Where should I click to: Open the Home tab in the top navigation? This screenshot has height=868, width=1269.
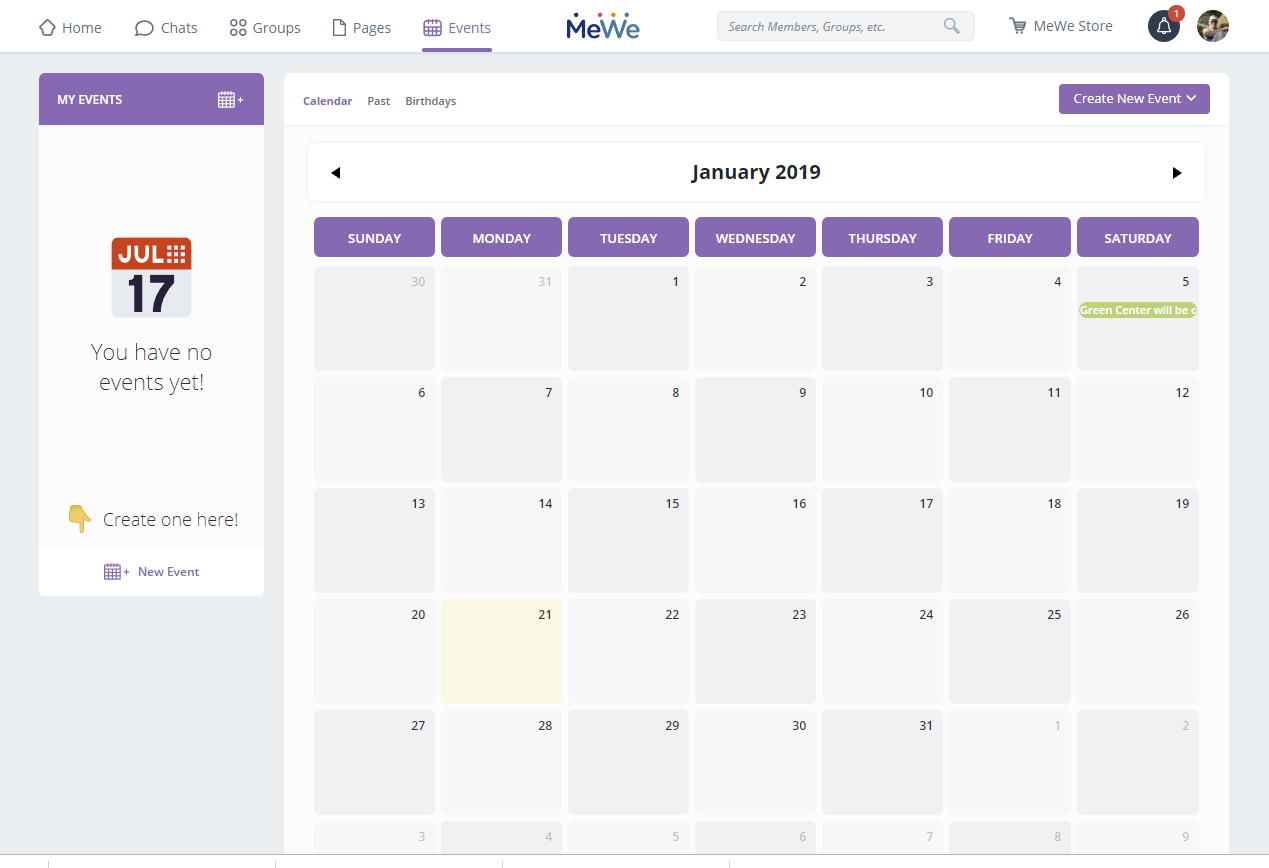(70, 27)
